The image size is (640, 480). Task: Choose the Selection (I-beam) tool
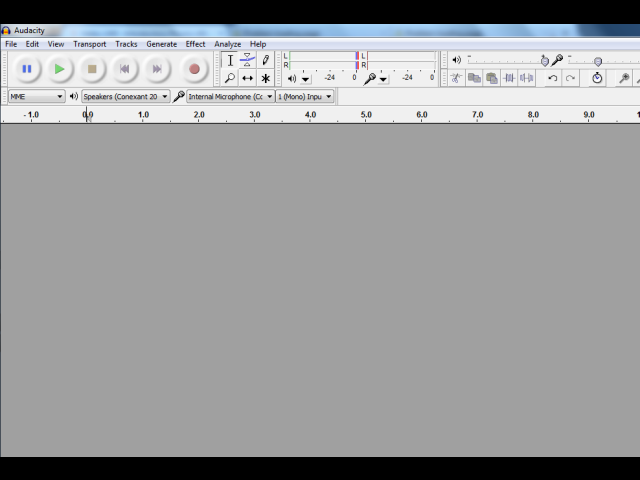[x=230, y=60]
